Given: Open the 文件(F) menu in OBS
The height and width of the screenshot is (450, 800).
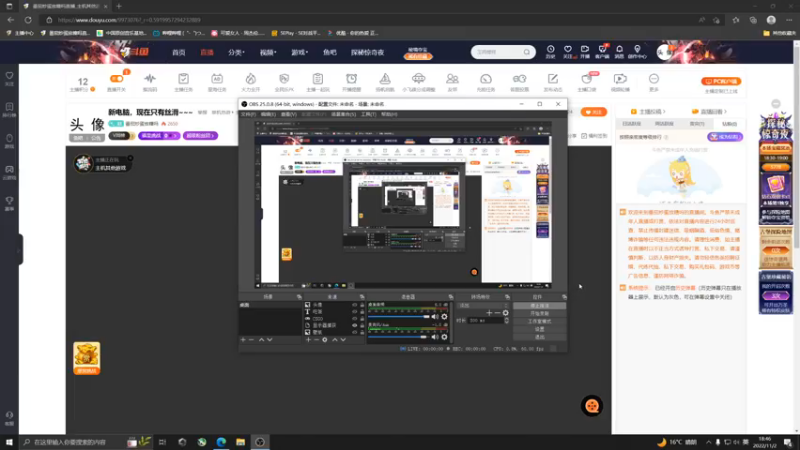Looking at the screenshot, I should pyautogui.click(x=248, y=114).
